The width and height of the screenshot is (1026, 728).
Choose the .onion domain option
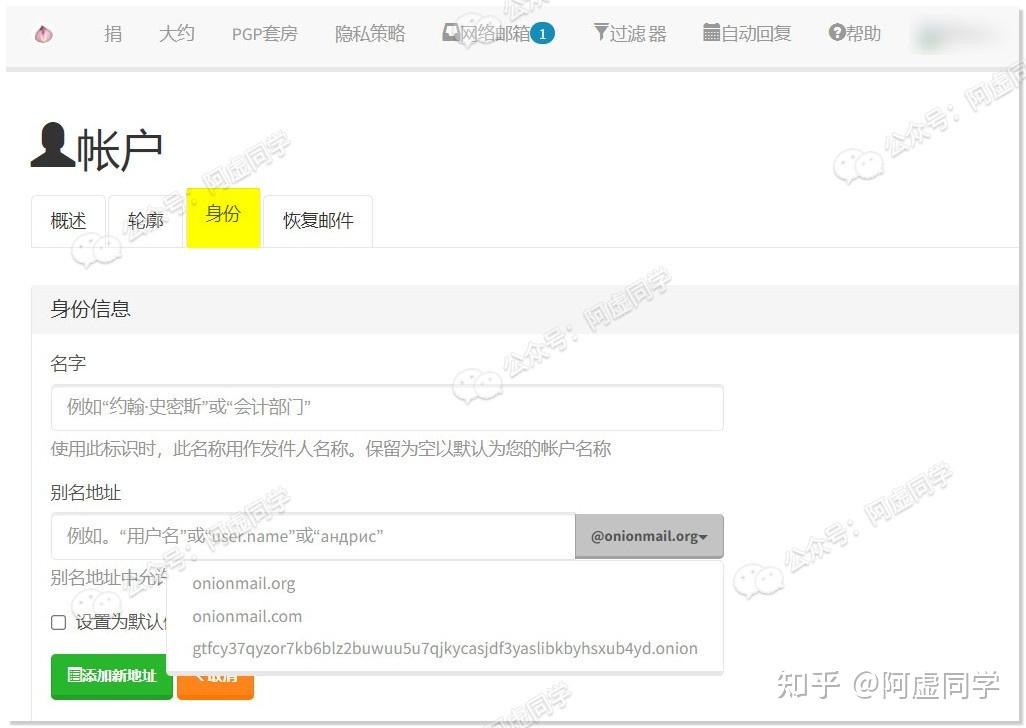click(x=445, y=649)
